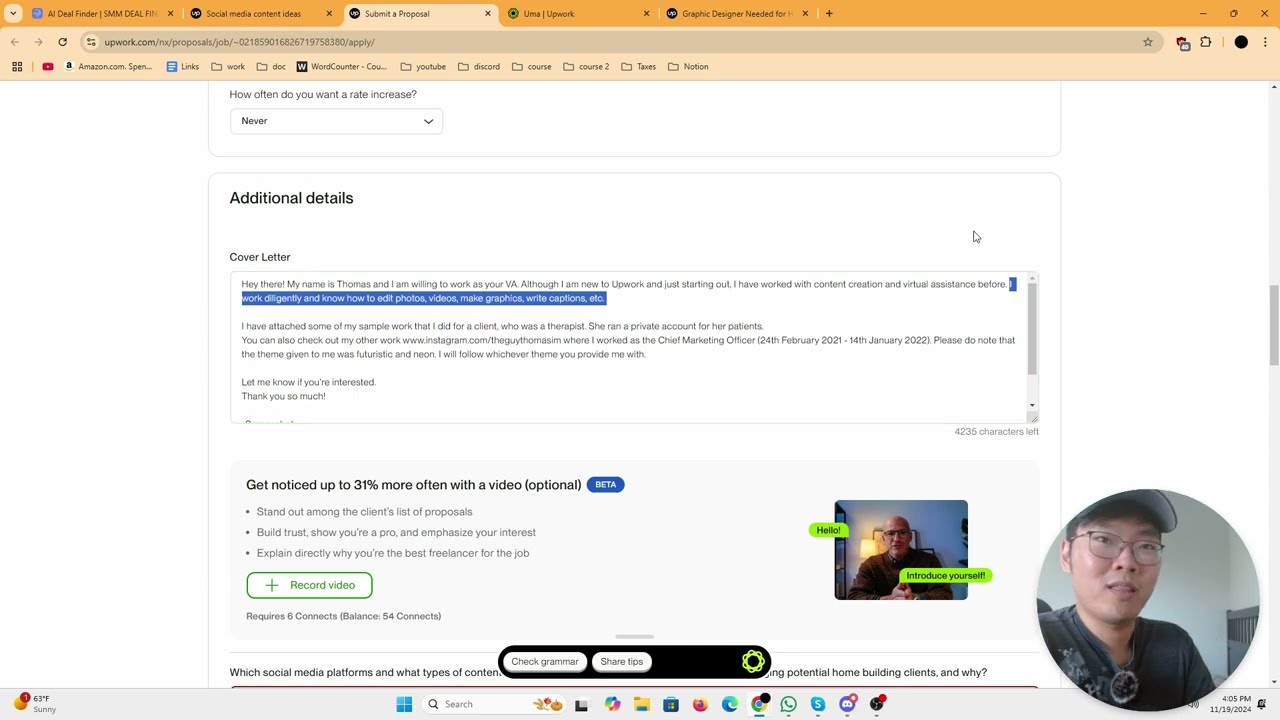
Task: Open WordCounter bookmark
Action: 341,67
